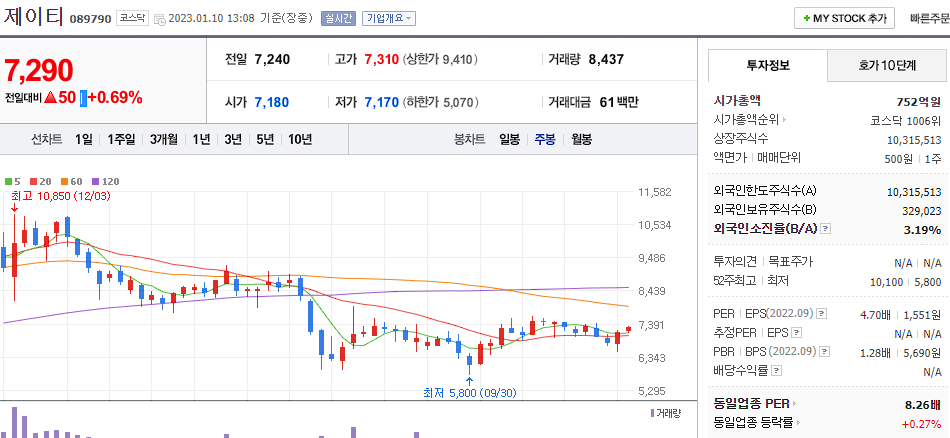This screenshot has height=438, width=950.
Task: Click the 외국인보유주식수 value 329,023
Action: 922,210
